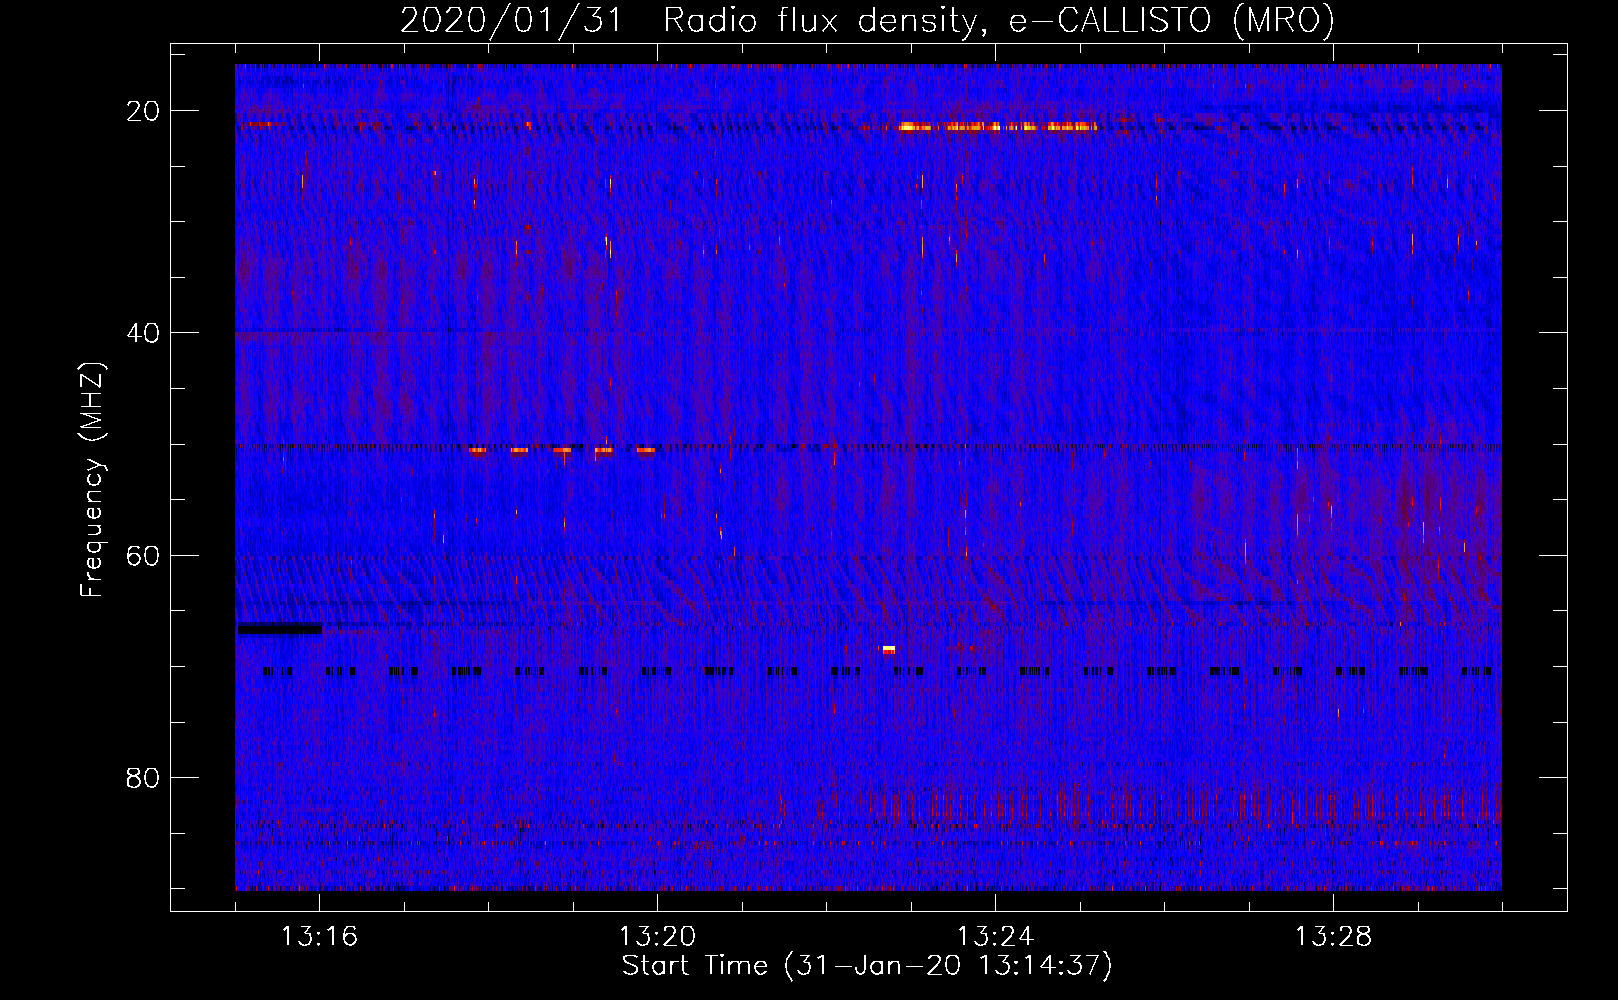Click the time tick label '13:24'
This screenshot has width=1618, height=1000.
995,937
